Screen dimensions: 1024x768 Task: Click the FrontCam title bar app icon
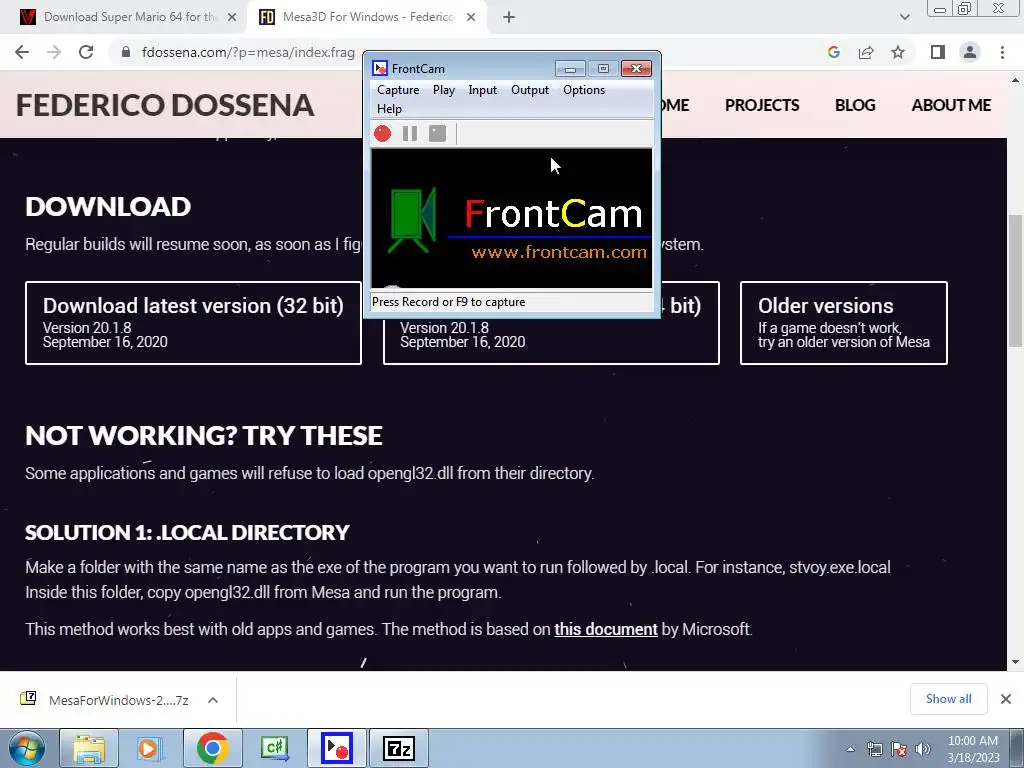click(x=379, y=69)
